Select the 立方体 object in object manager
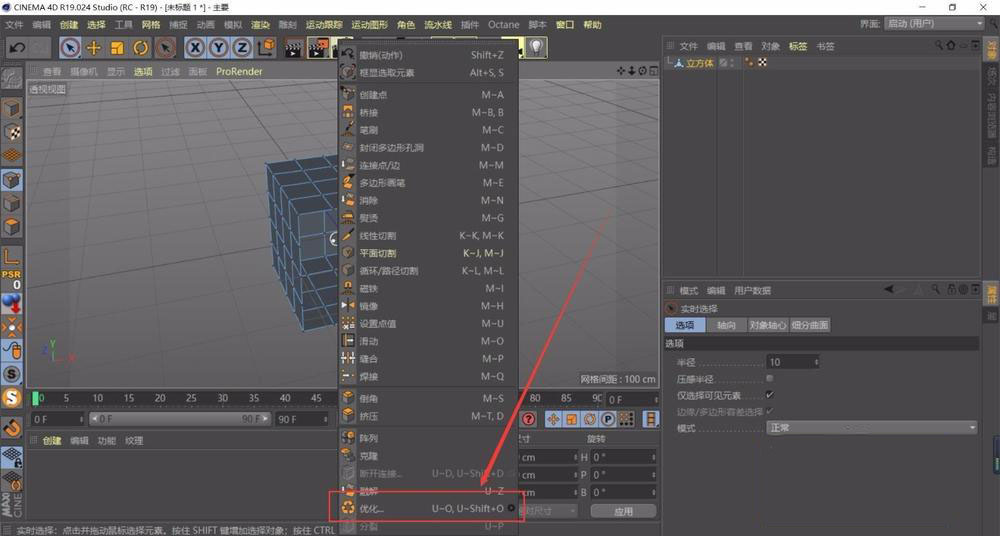 [700, 63]
